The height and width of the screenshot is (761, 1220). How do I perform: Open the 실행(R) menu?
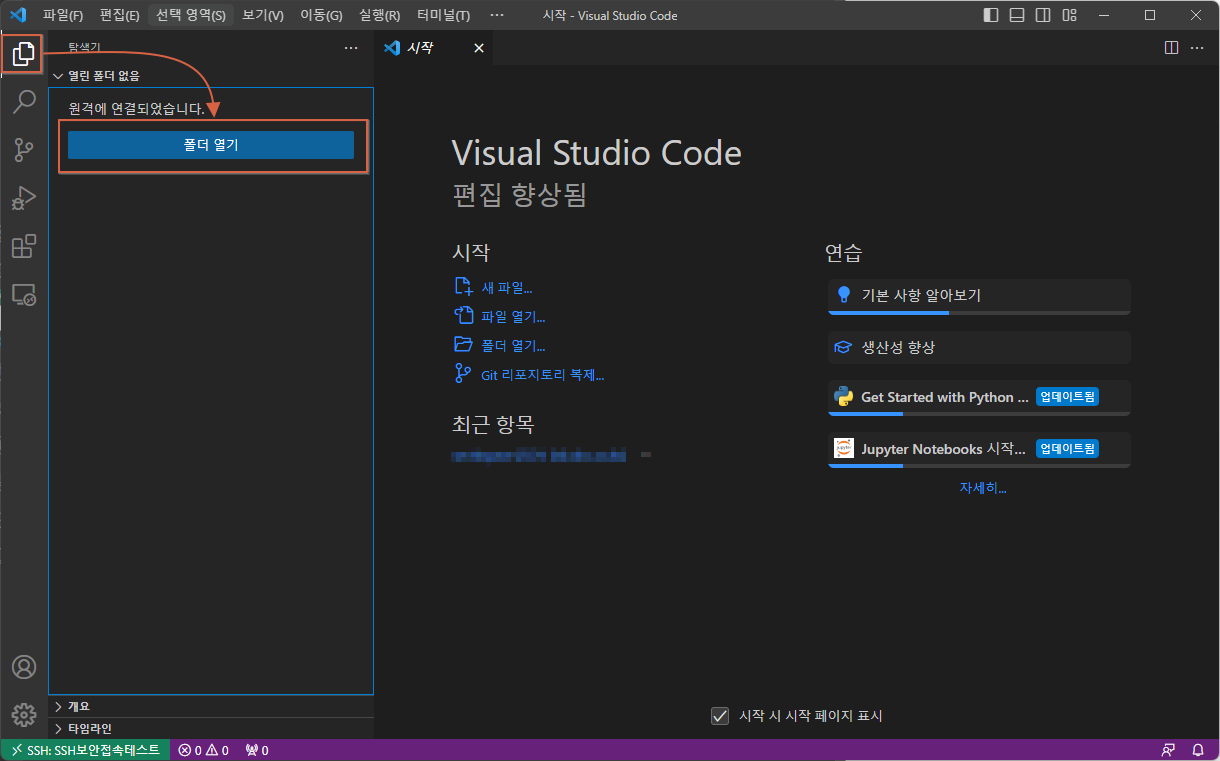click(x=380, y=16)
